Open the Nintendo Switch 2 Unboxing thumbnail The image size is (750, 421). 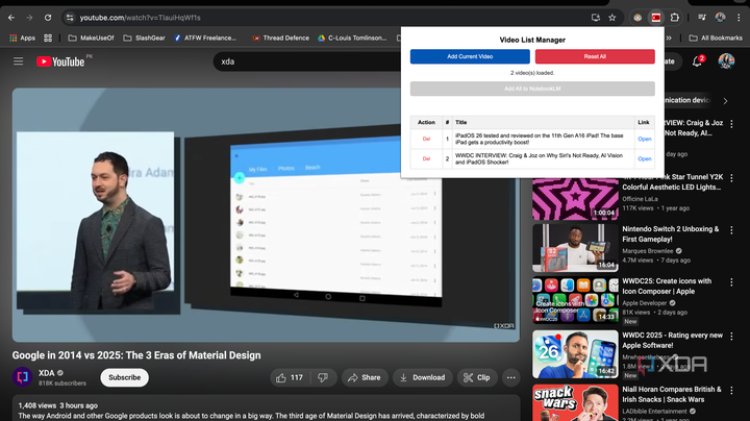(x=575, y=248)
